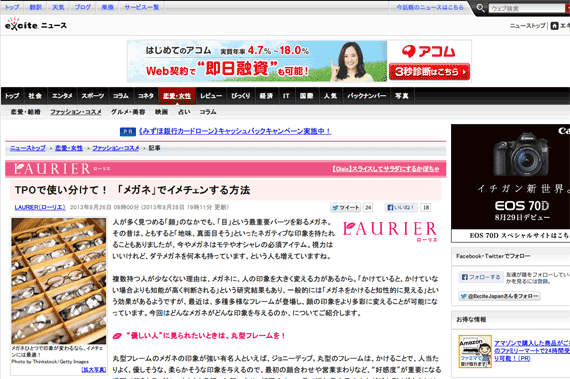Select the IT news tab
The height and width of the screenshot is (379, 570).
[x=286, y=96]
